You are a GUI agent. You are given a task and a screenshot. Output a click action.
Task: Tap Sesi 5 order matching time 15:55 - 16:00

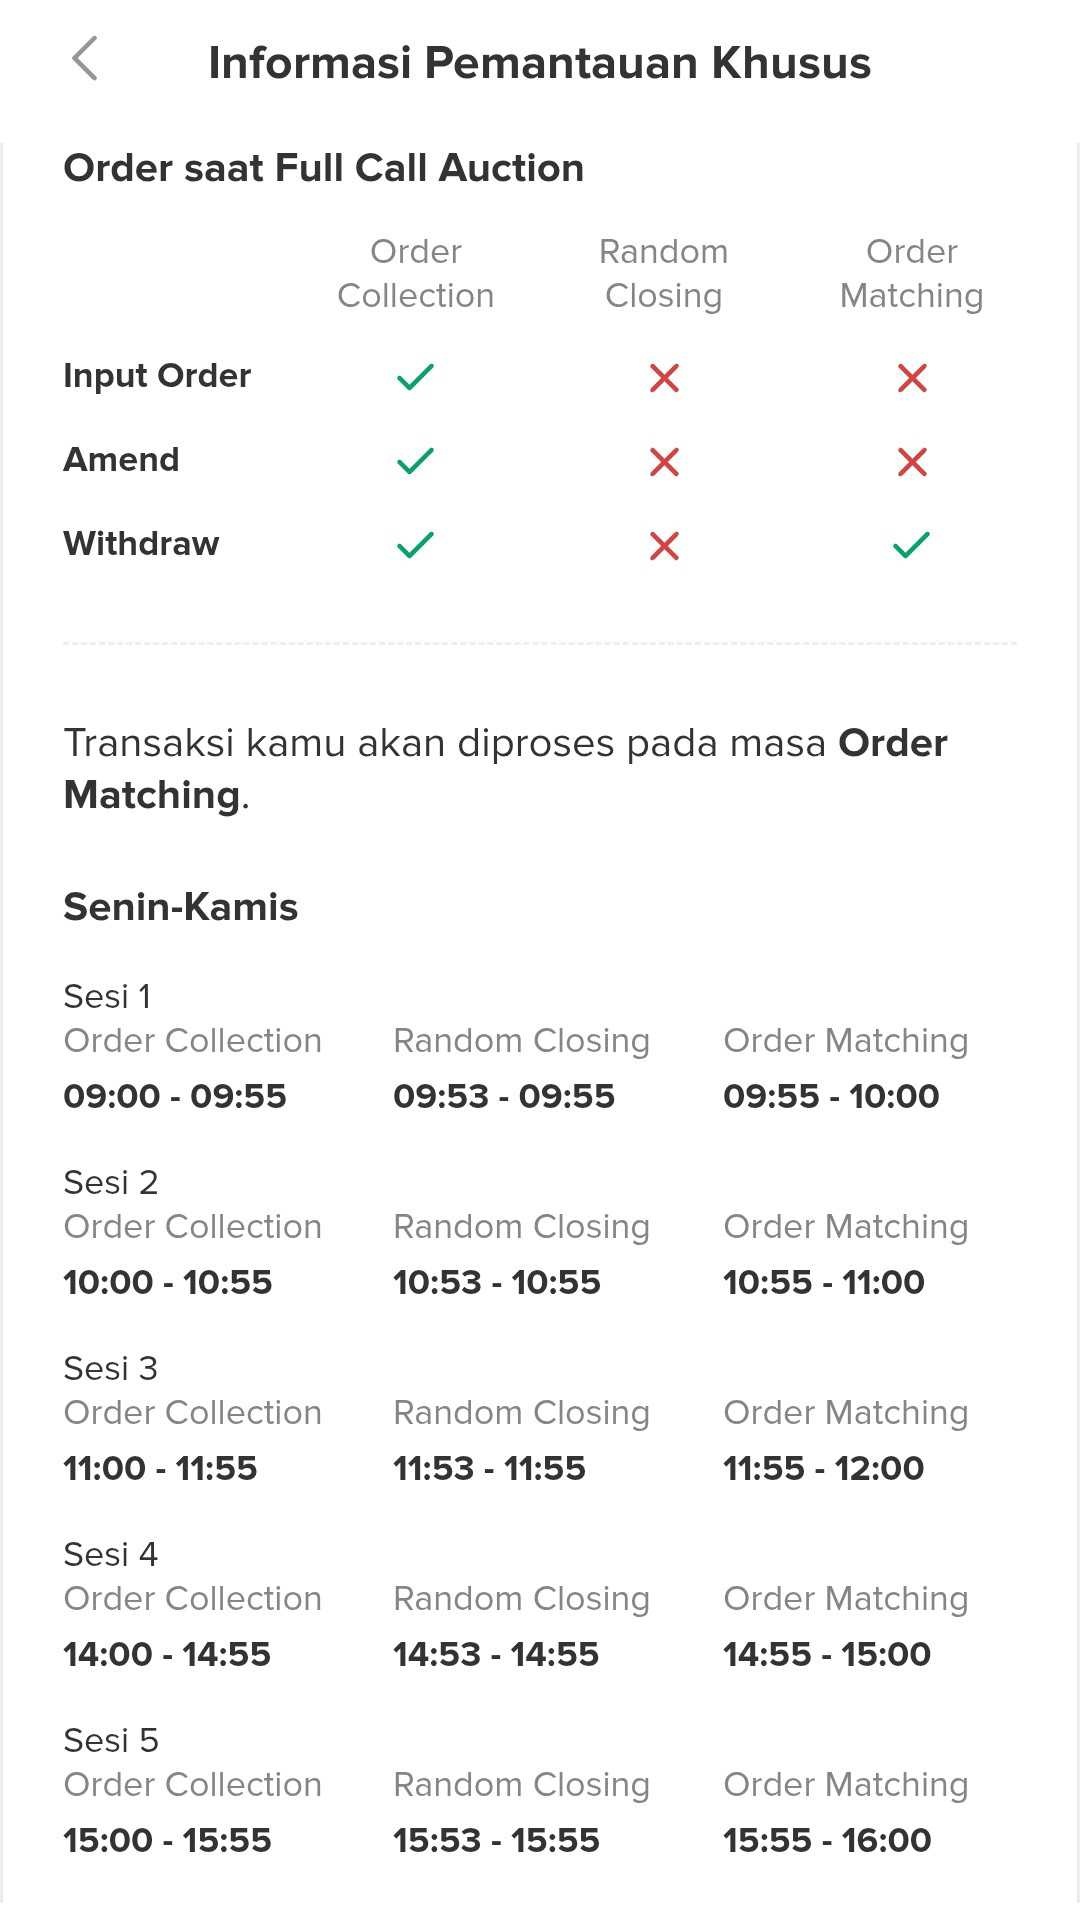click(827, 1840)
